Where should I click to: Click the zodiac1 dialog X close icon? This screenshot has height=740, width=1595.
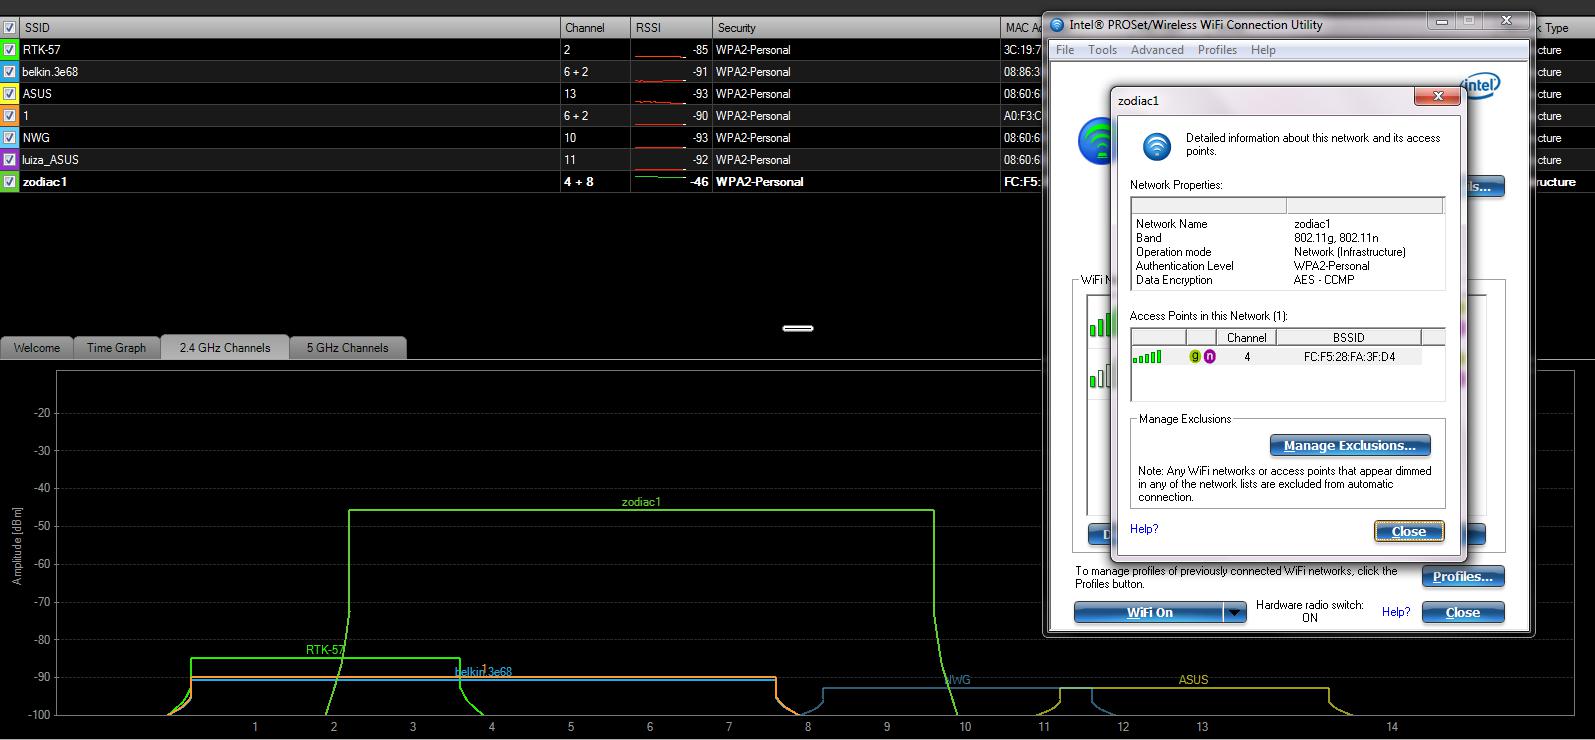click(x=1437, y=96)
